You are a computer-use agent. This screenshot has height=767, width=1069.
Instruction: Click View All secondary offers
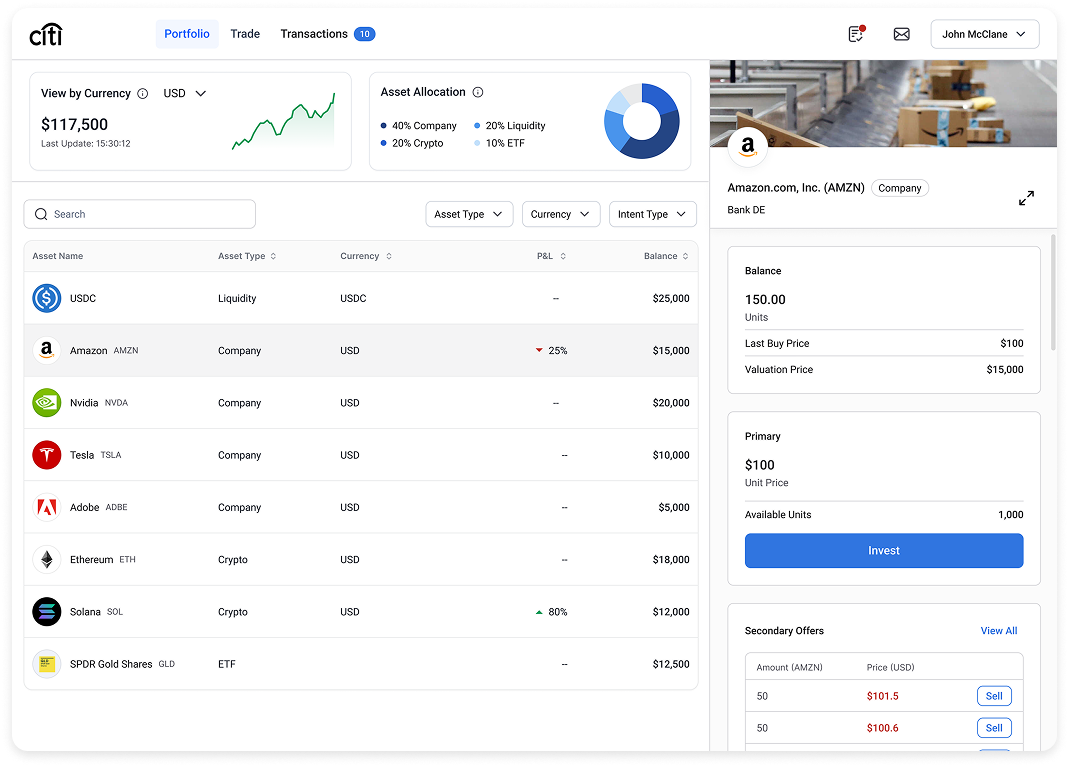(x=999, y=631)
